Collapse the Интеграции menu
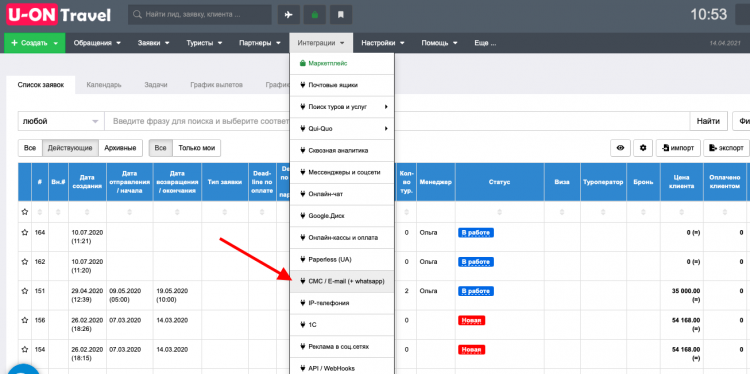 [321, 43]
